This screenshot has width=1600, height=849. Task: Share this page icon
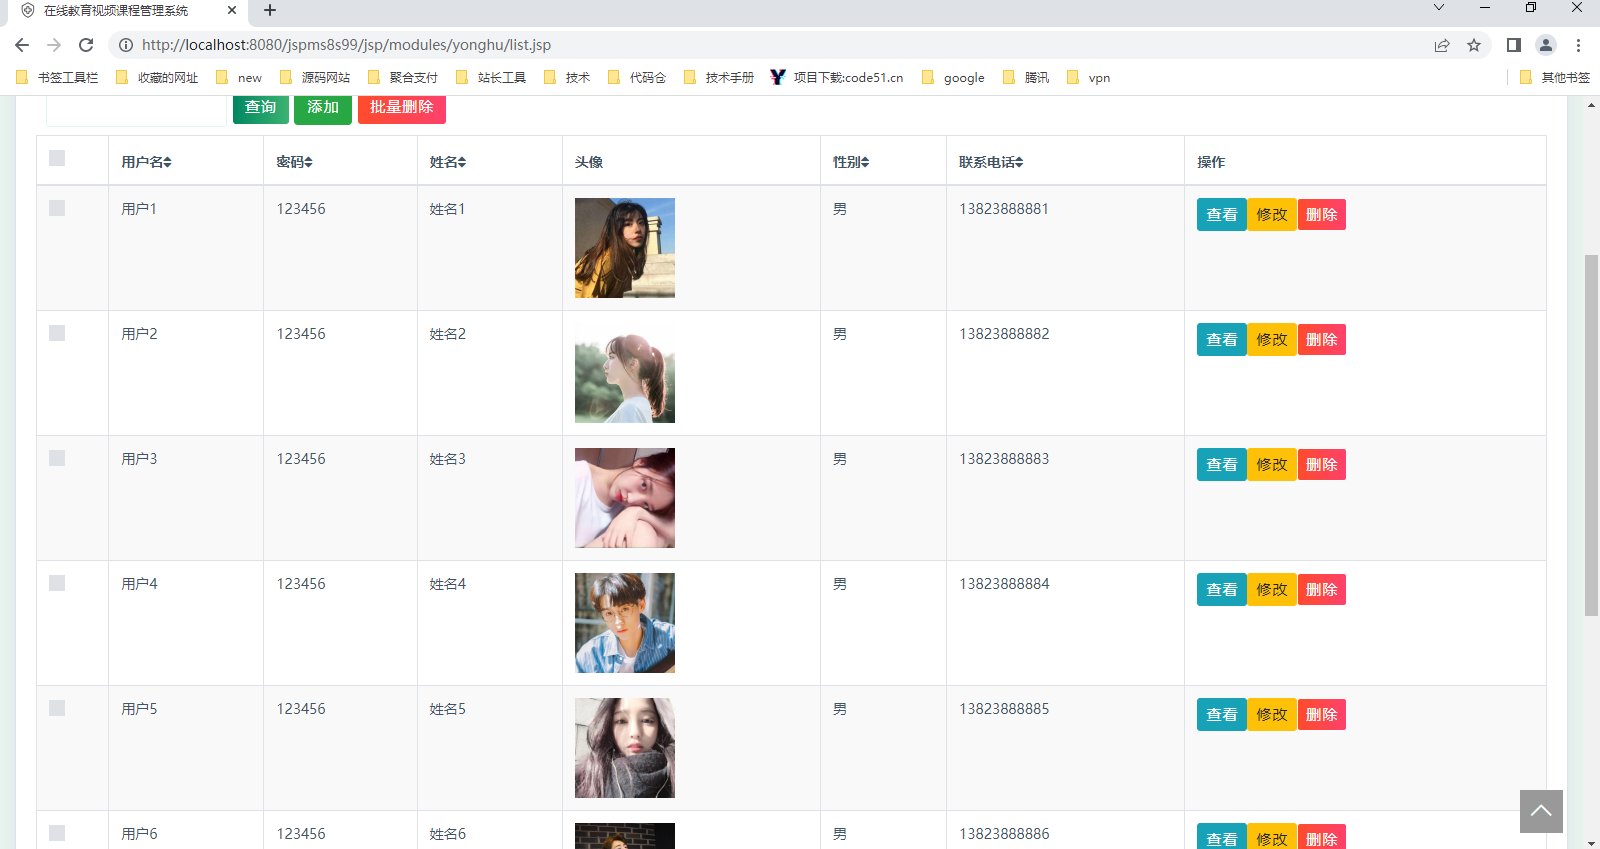click(1442, 45)
